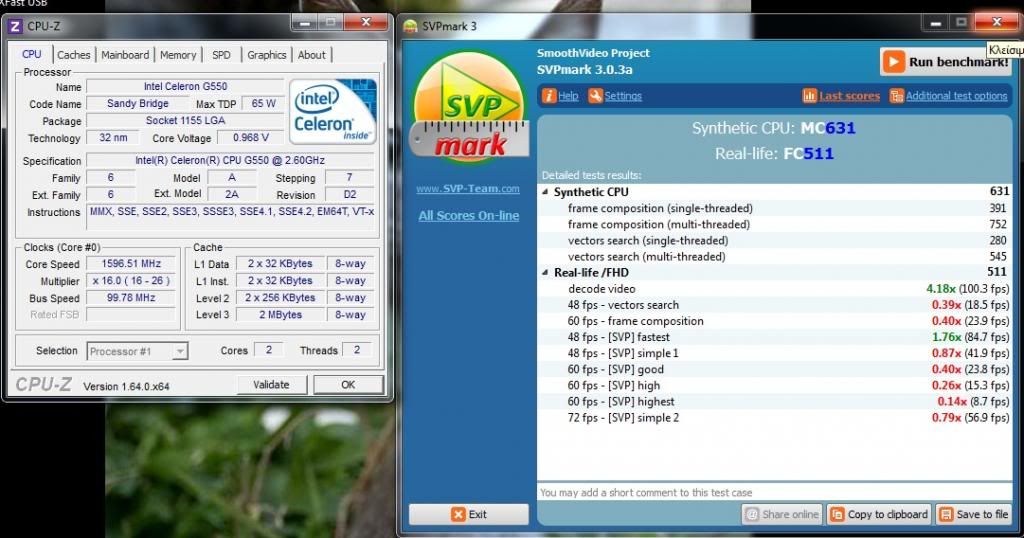Click the orange Run benchmark play icon

893,62
